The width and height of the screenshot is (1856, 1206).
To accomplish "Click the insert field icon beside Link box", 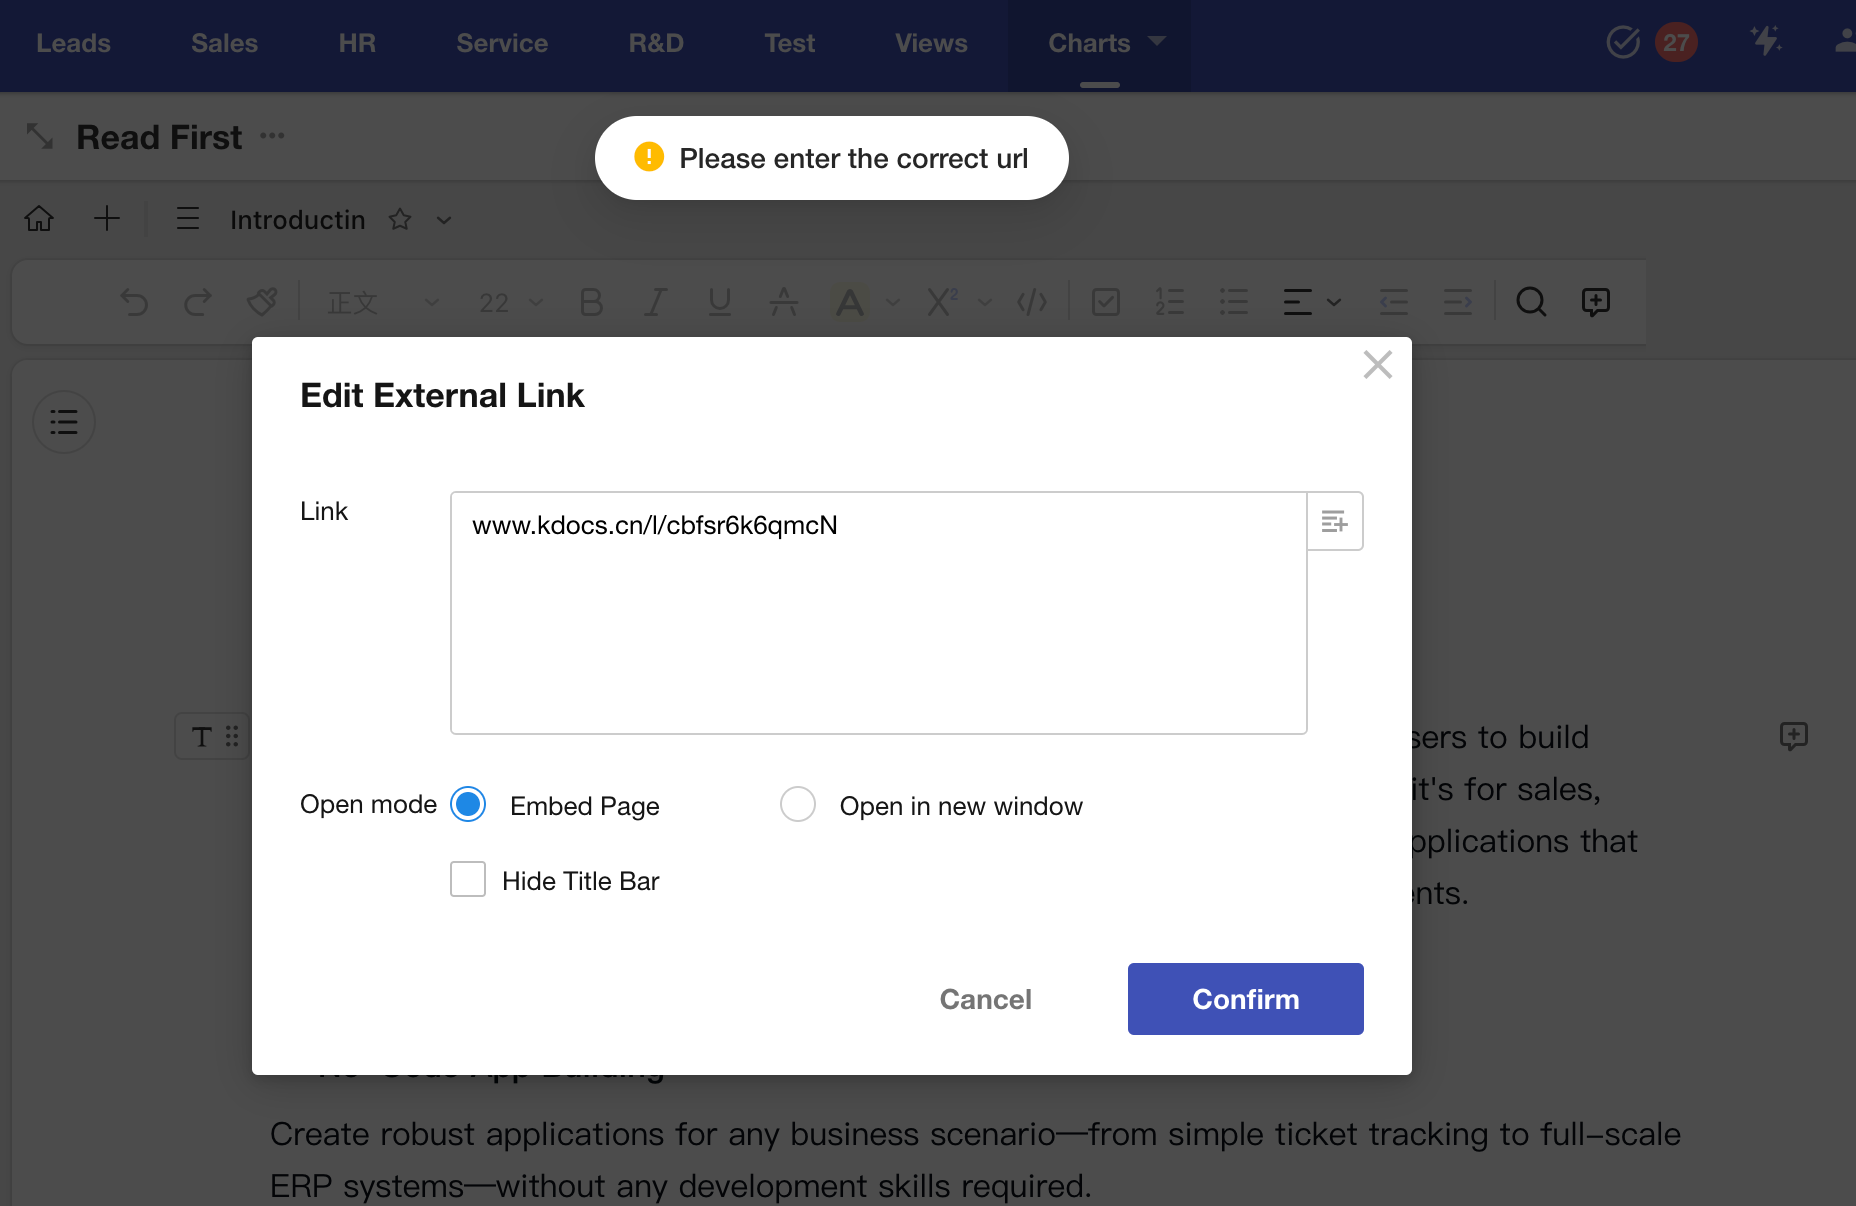I will [x=1334, y=521].
